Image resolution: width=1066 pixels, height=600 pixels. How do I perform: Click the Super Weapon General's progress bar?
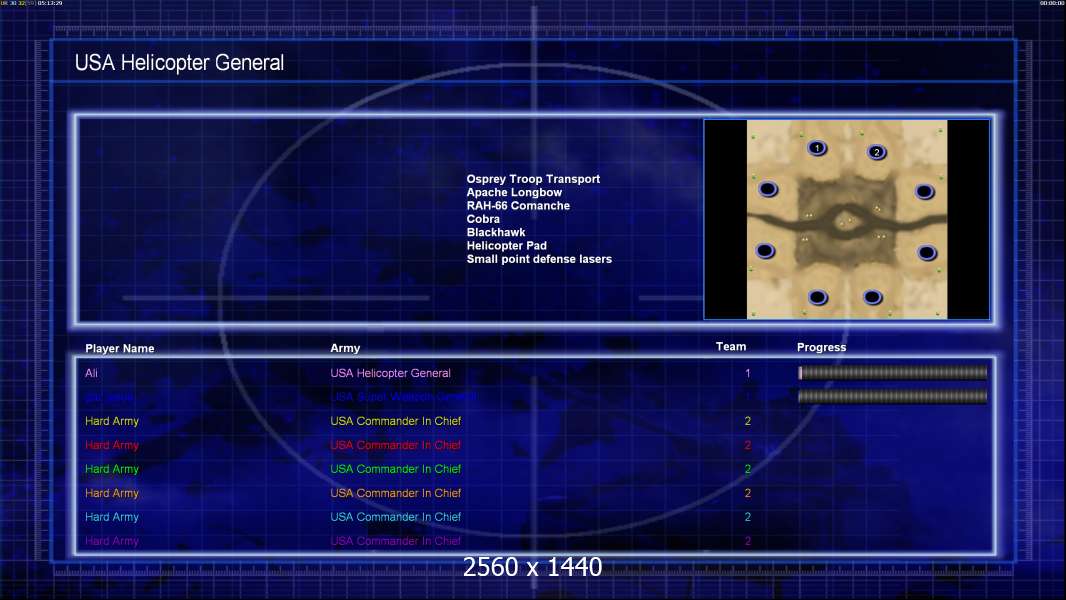coord(893,396)
